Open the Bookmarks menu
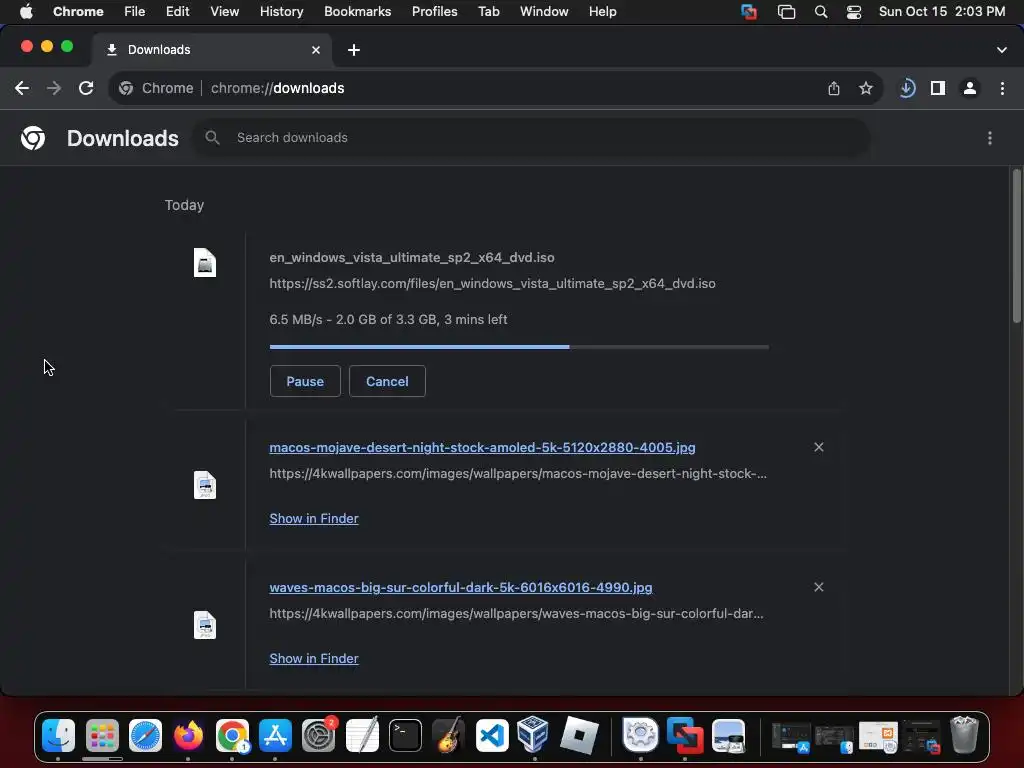Image resolution: width=1024 pixels, height=768 pixels. 357,12
